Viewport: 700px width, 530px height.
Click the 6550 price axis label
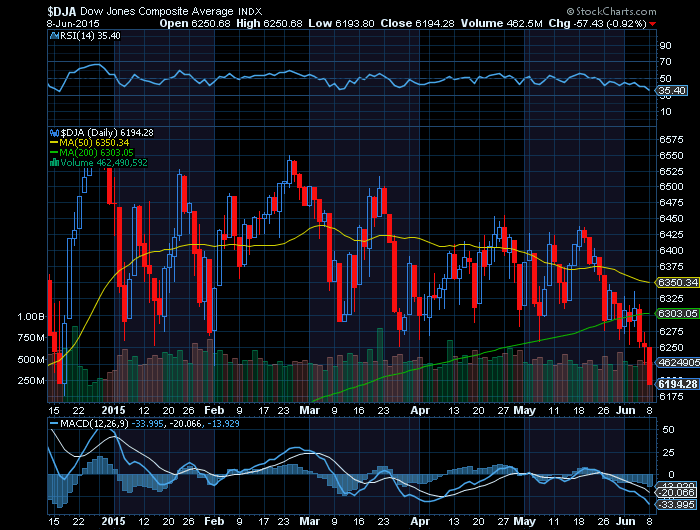point(671,156)
